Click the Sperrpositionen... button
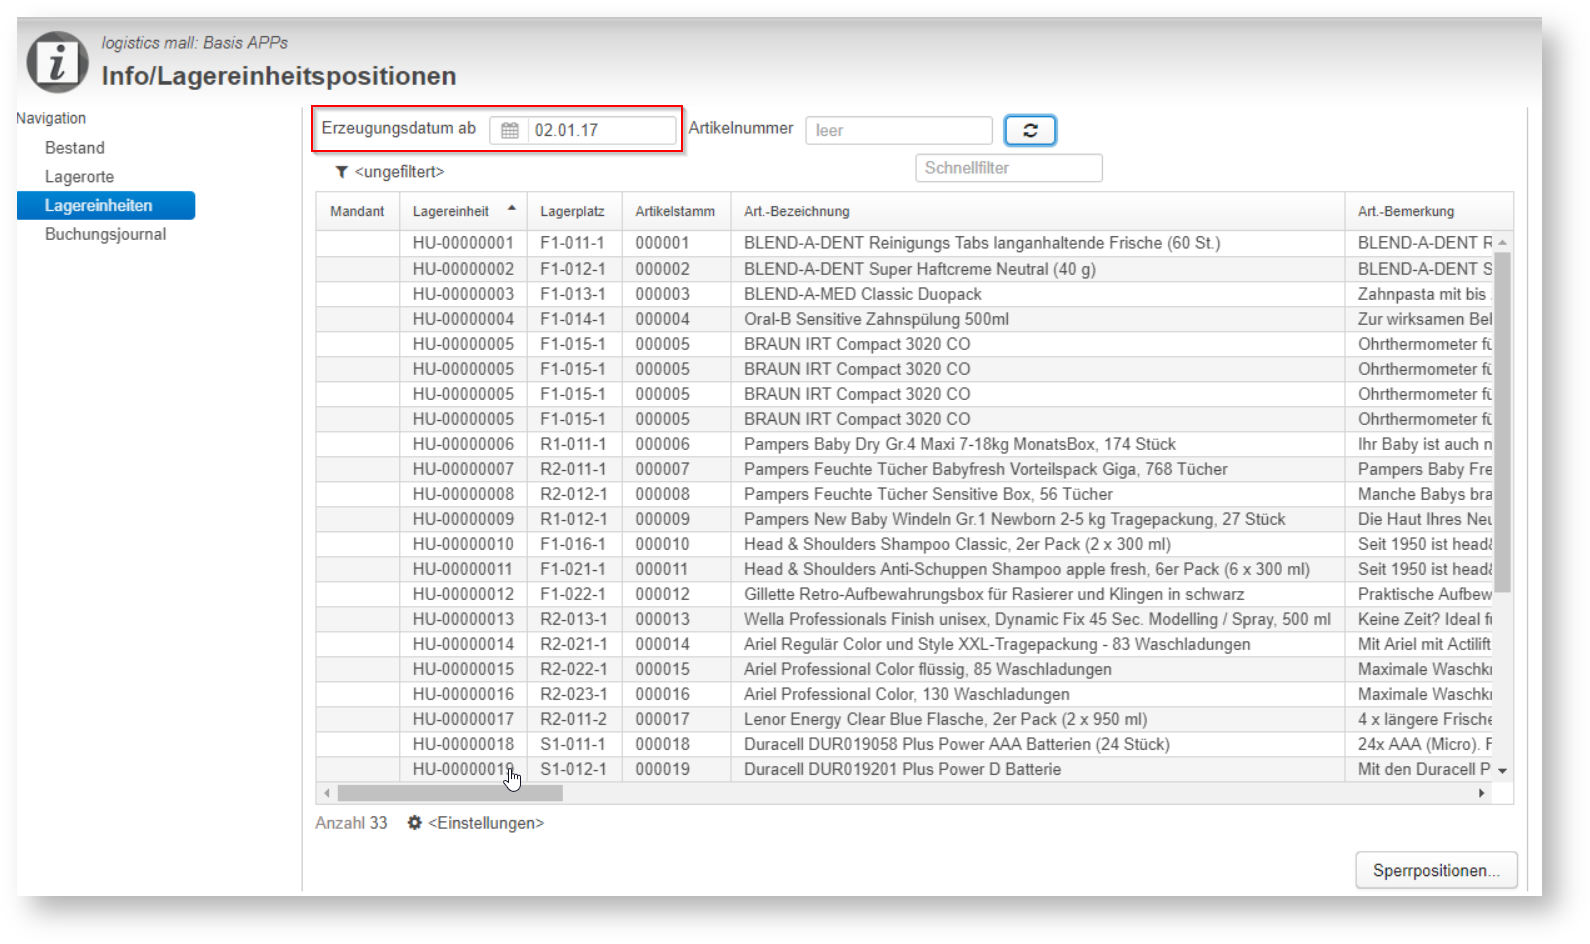The height and width of the screenshot is (944, 1590). click(x=1436, y=870)
